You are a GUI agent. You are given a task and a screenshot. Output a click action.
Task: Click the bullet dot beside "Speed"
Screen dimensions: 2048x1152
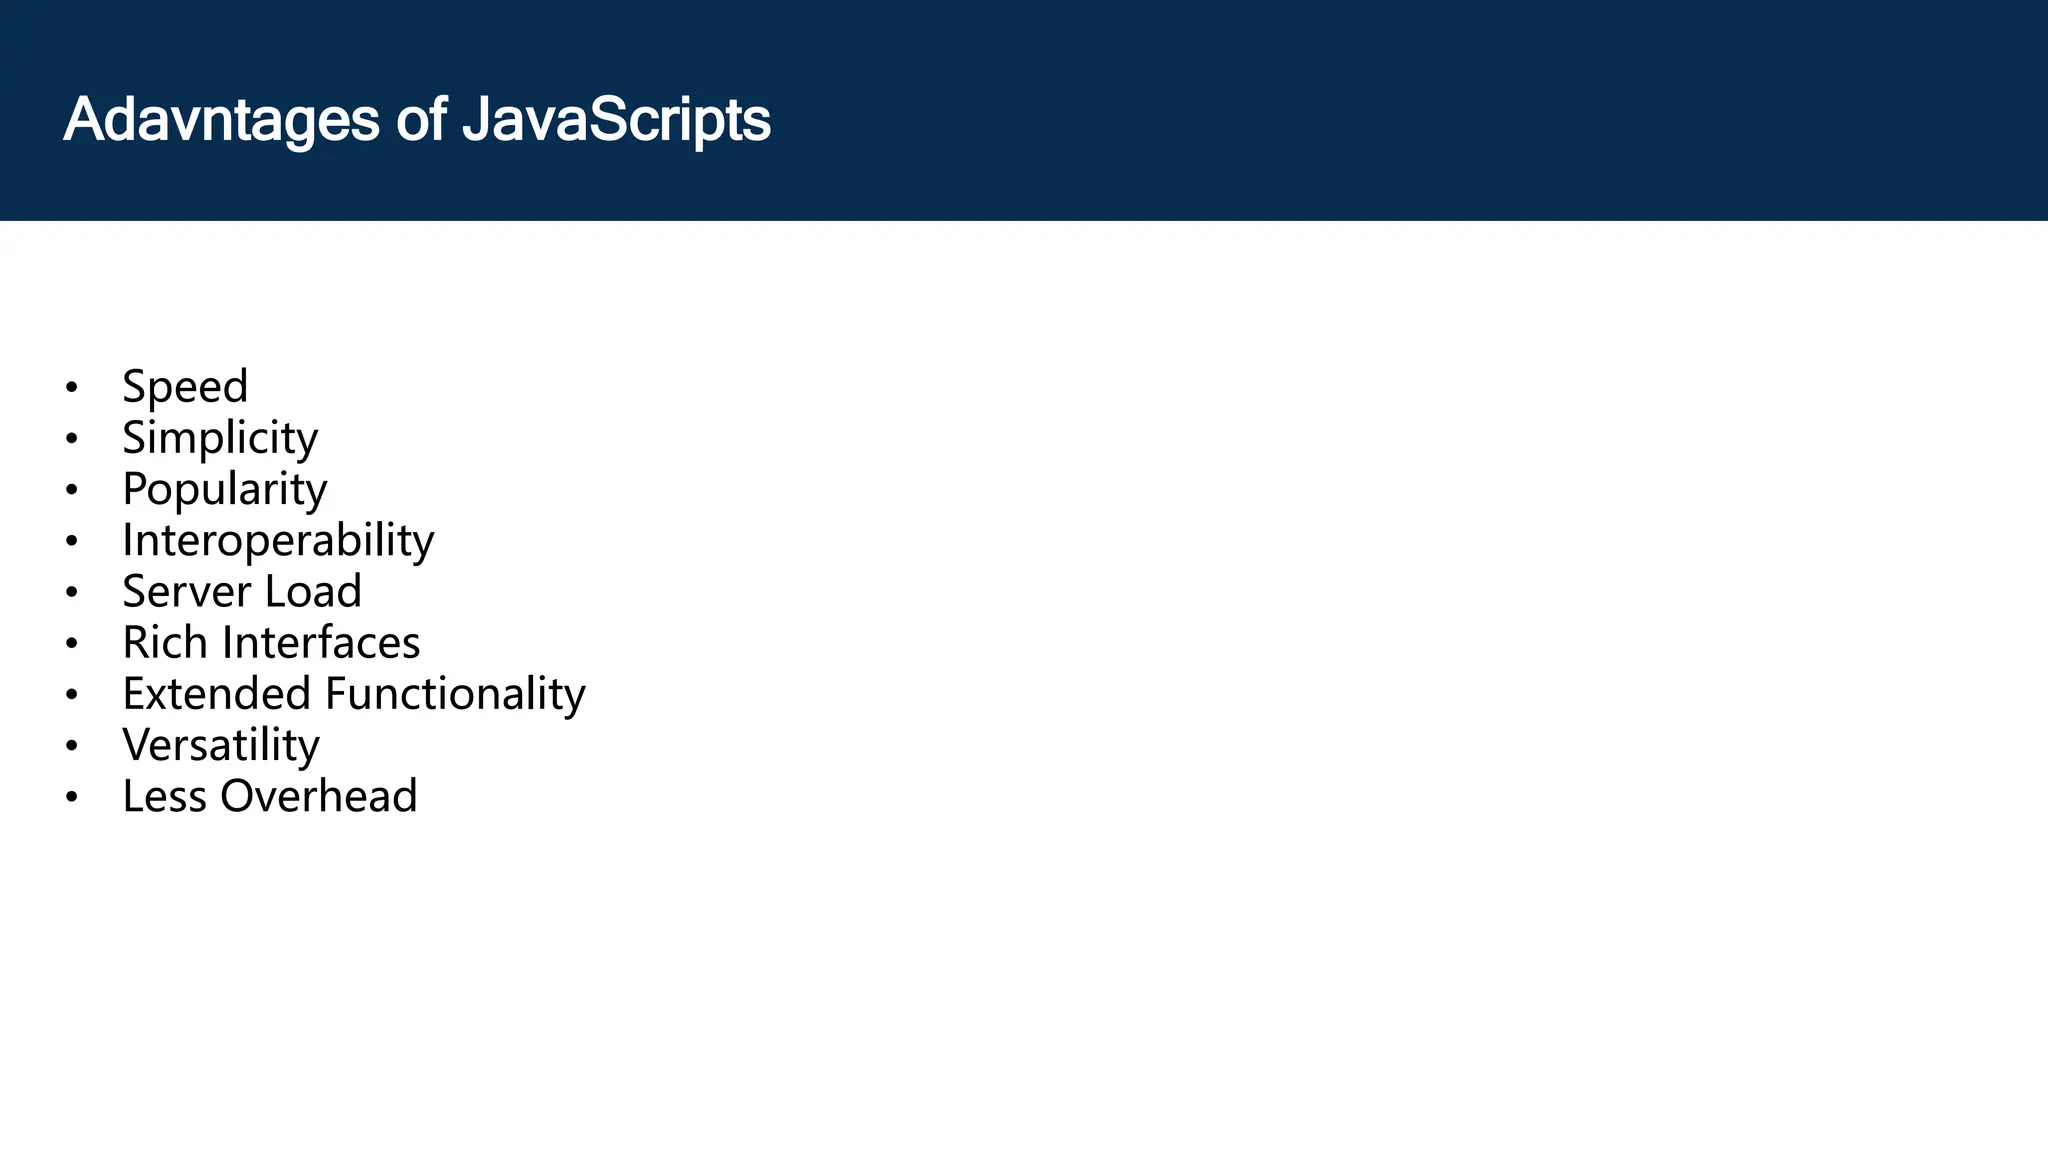pos(71,388)
